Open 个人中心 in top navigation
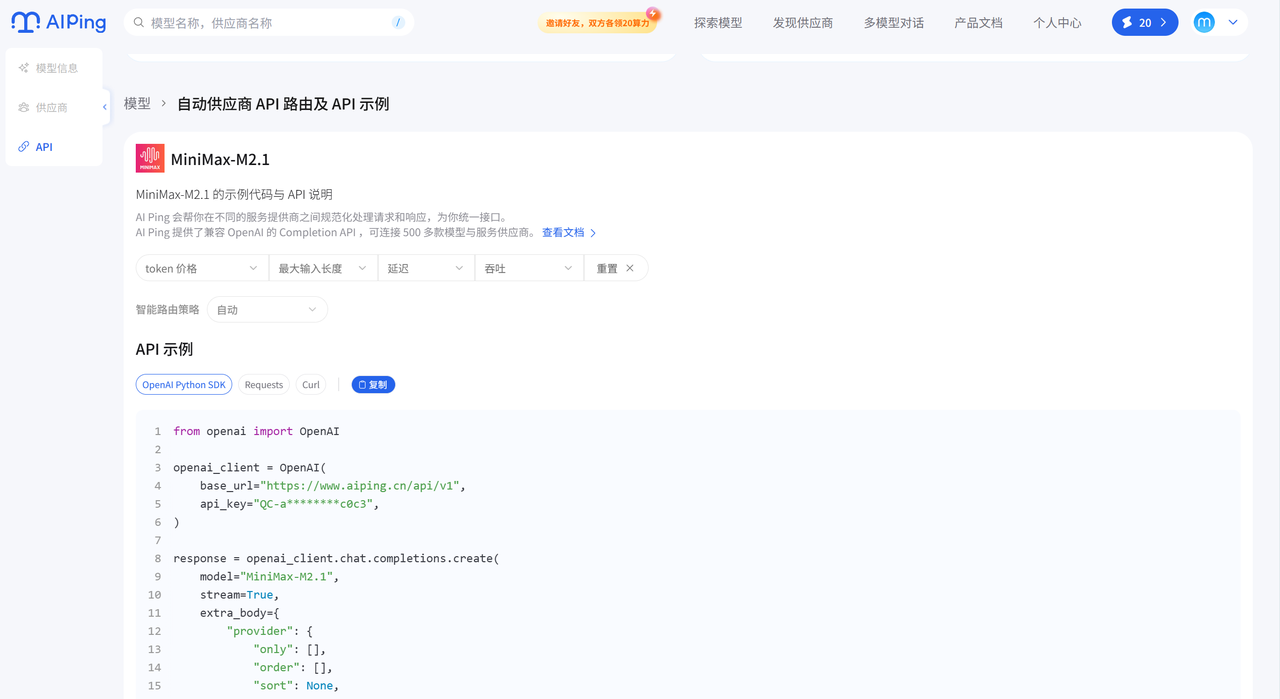 coord(1057,23)
